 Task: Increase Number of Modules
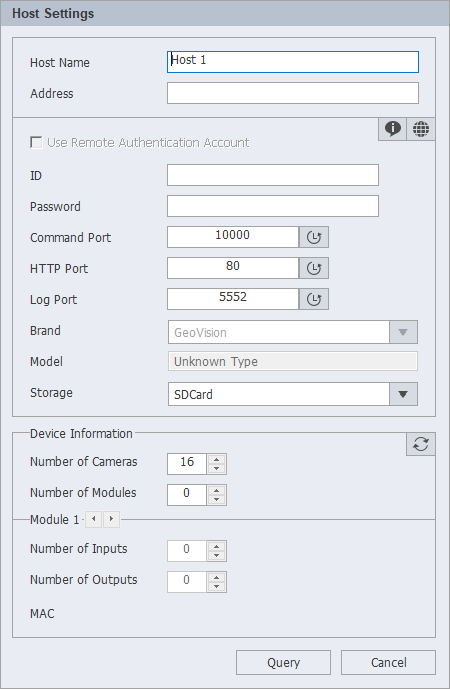coord(216,490)
